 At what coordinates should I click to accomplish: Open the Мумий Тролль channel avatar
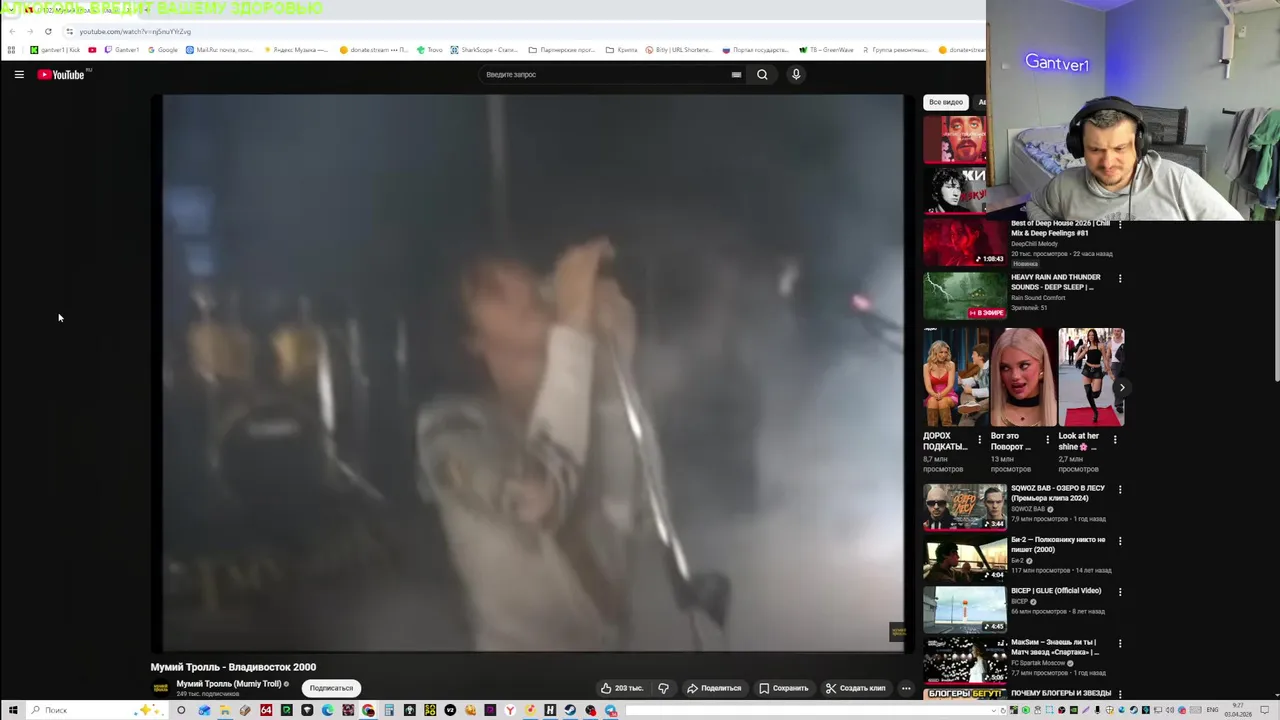160,688
